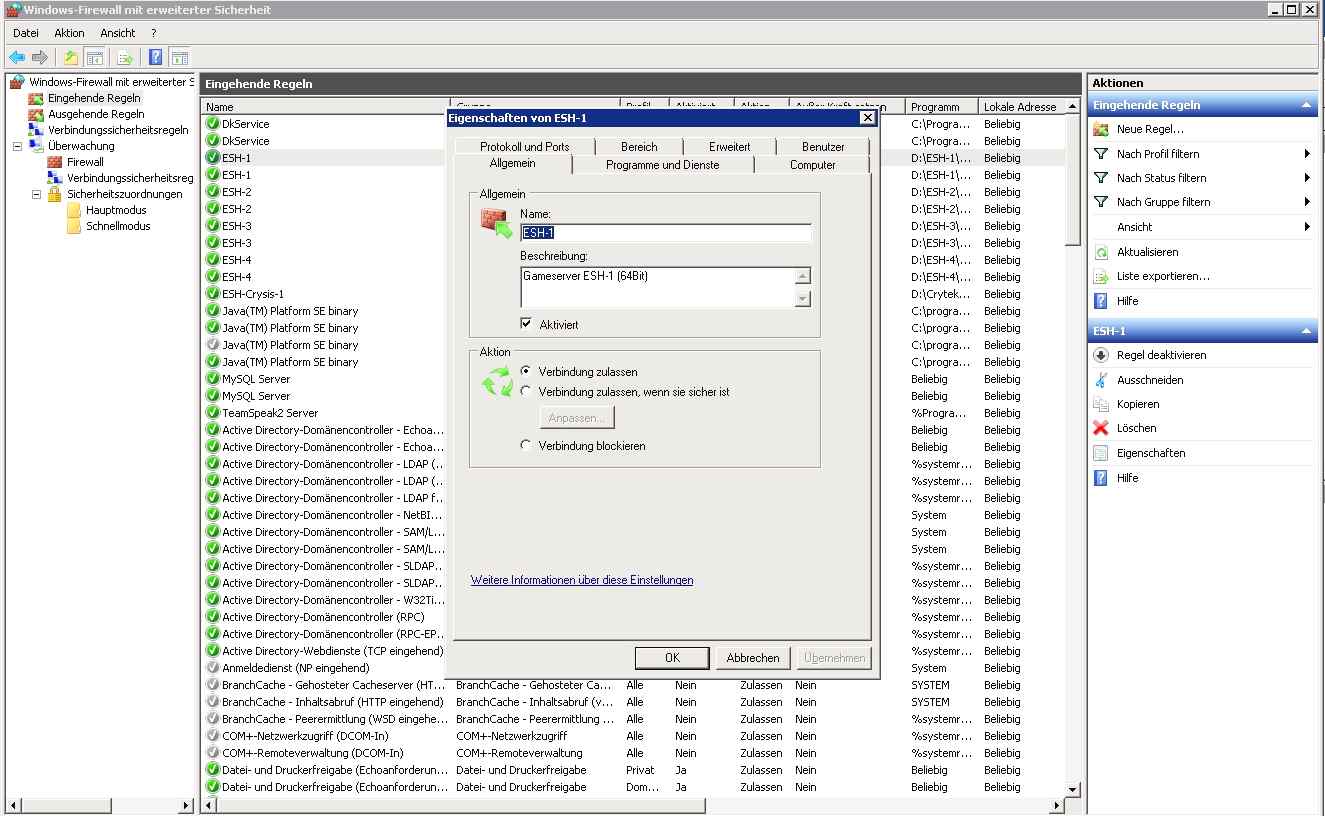Select the Verbindung blockieren radio button

(526, 446)
